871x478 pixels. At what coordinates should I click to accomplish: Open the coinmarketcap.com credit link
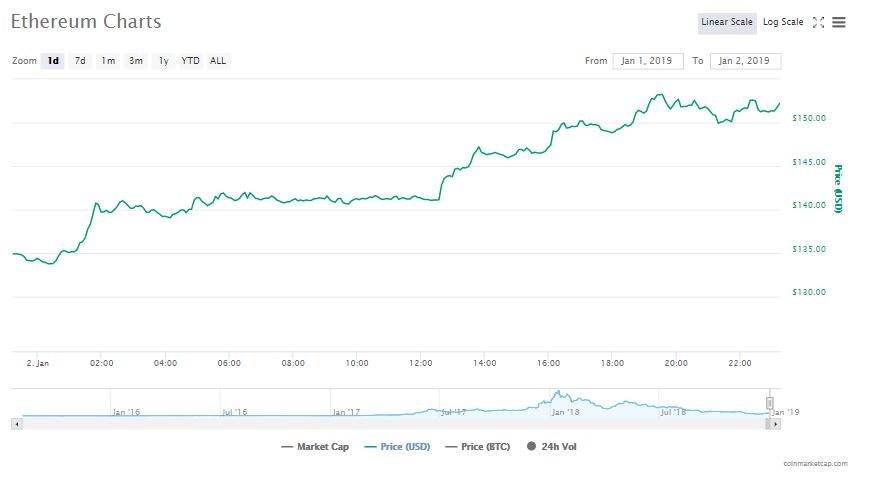click(x=815, y=463)
